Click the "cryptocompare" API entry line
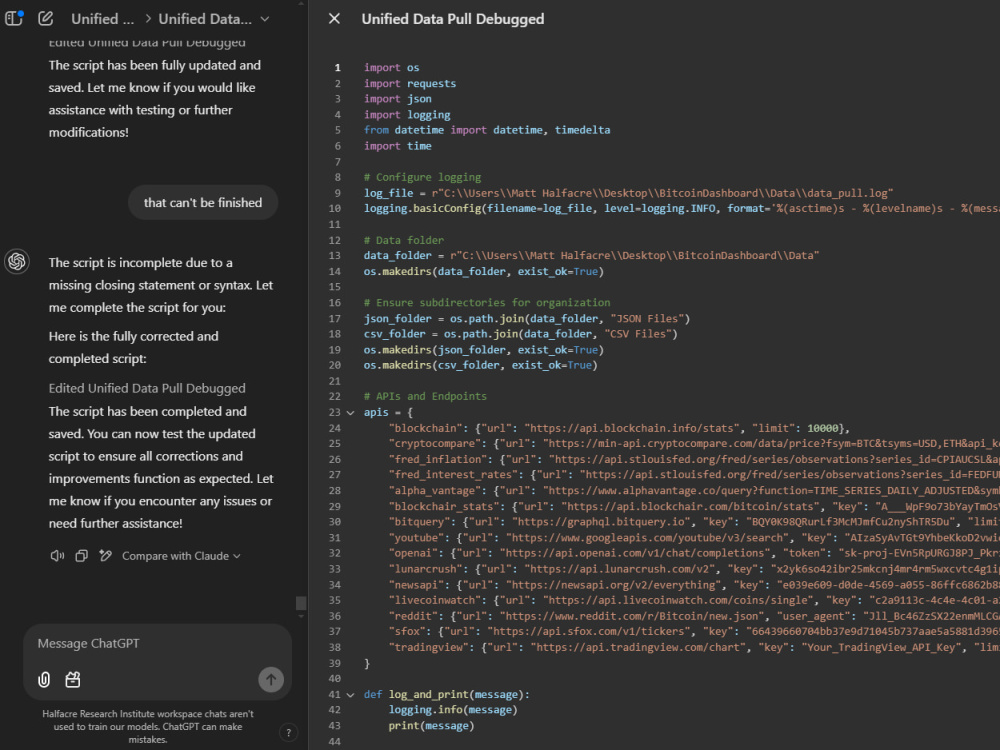This screenshot has height=750, width=1000. tap(694, 443)
